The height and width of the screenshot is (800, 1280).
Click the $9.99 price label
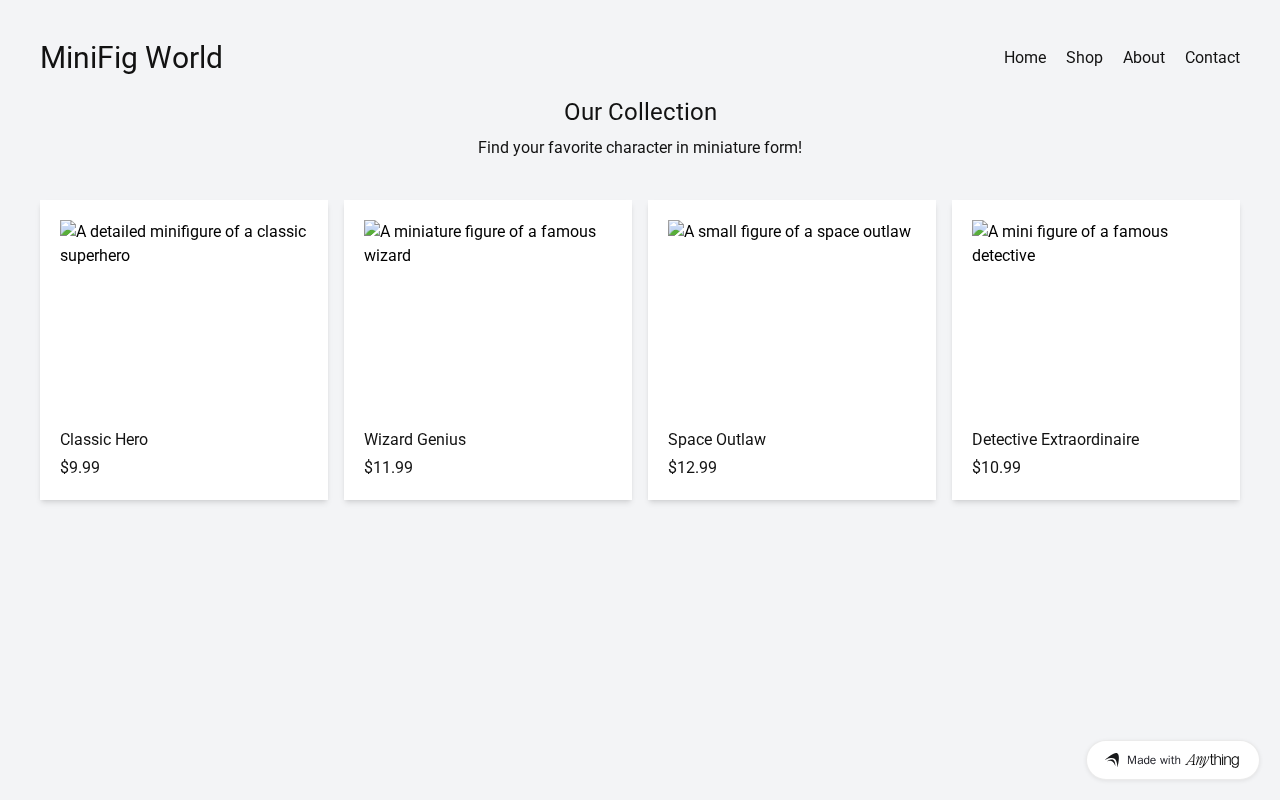[80, 467]
